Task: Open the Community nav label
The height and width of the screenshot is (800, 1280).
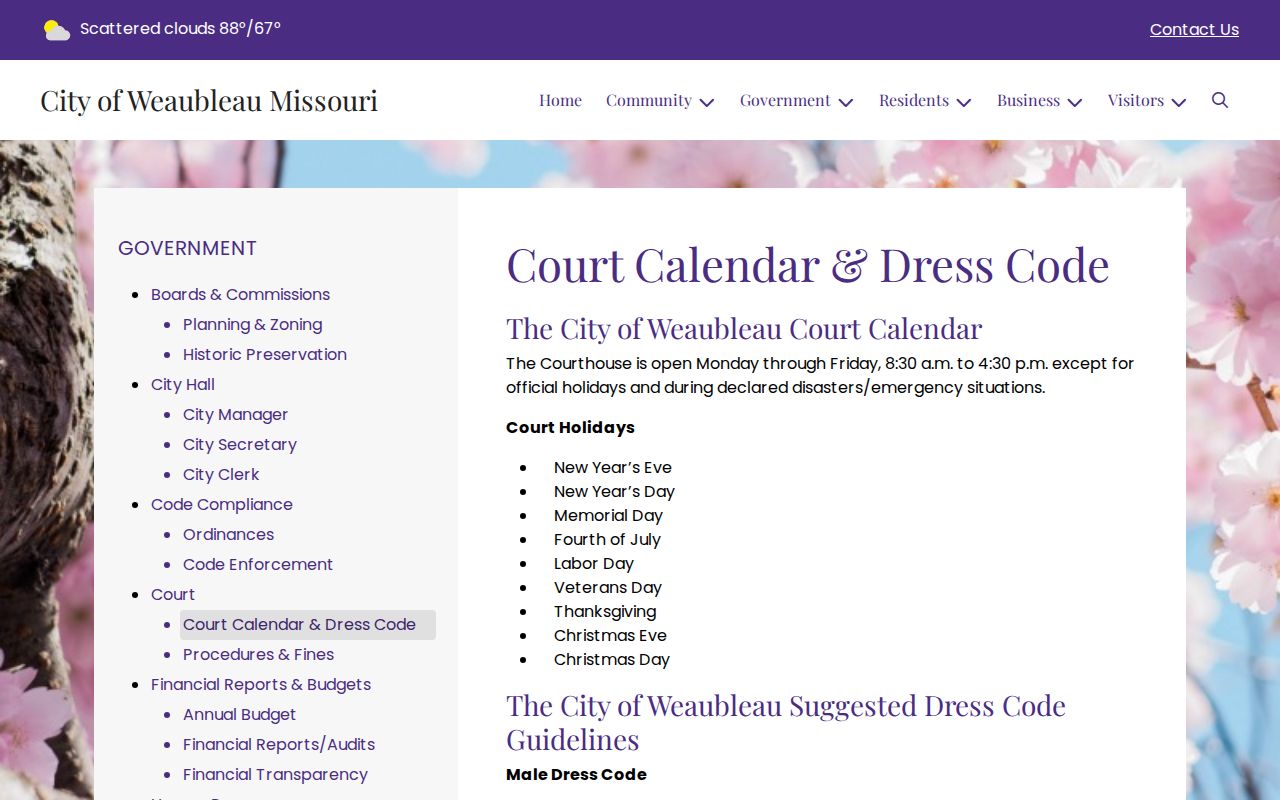Action: click(648, 100)
